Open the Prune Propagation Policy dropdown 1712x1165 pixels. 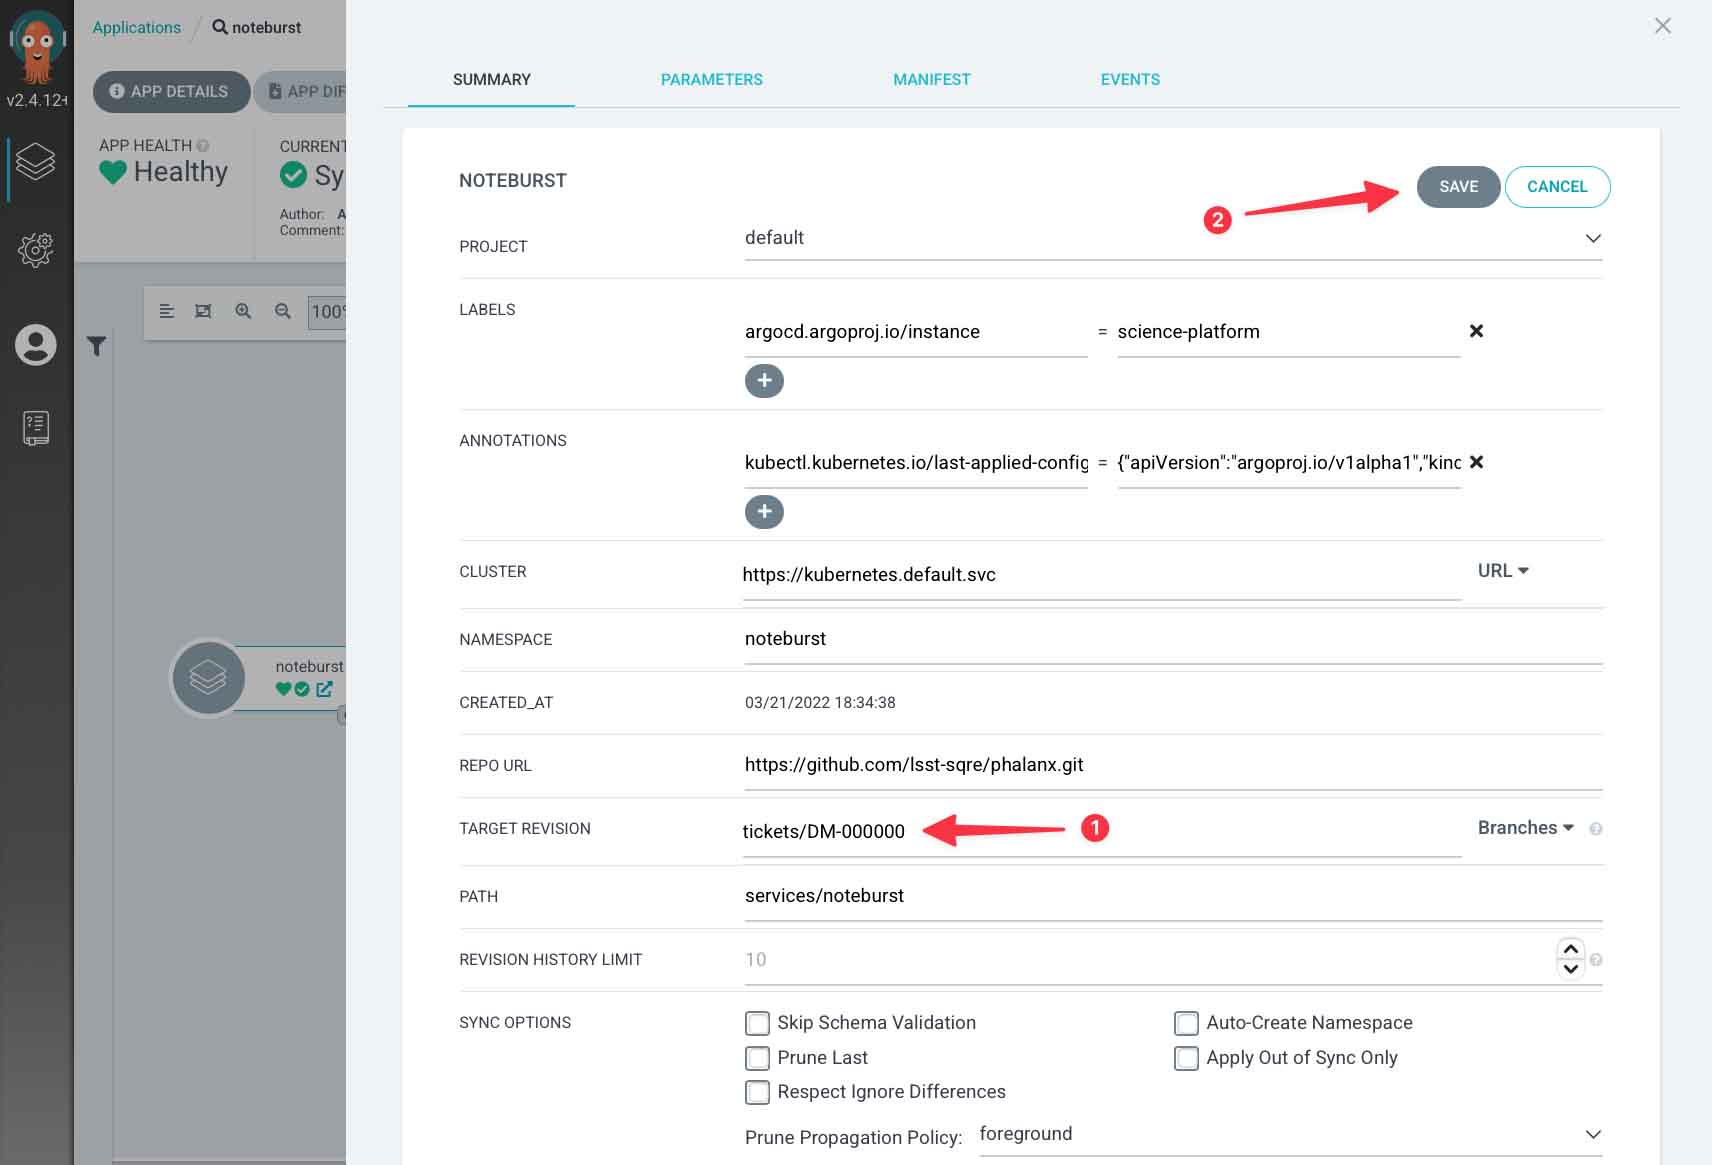1593,1134
